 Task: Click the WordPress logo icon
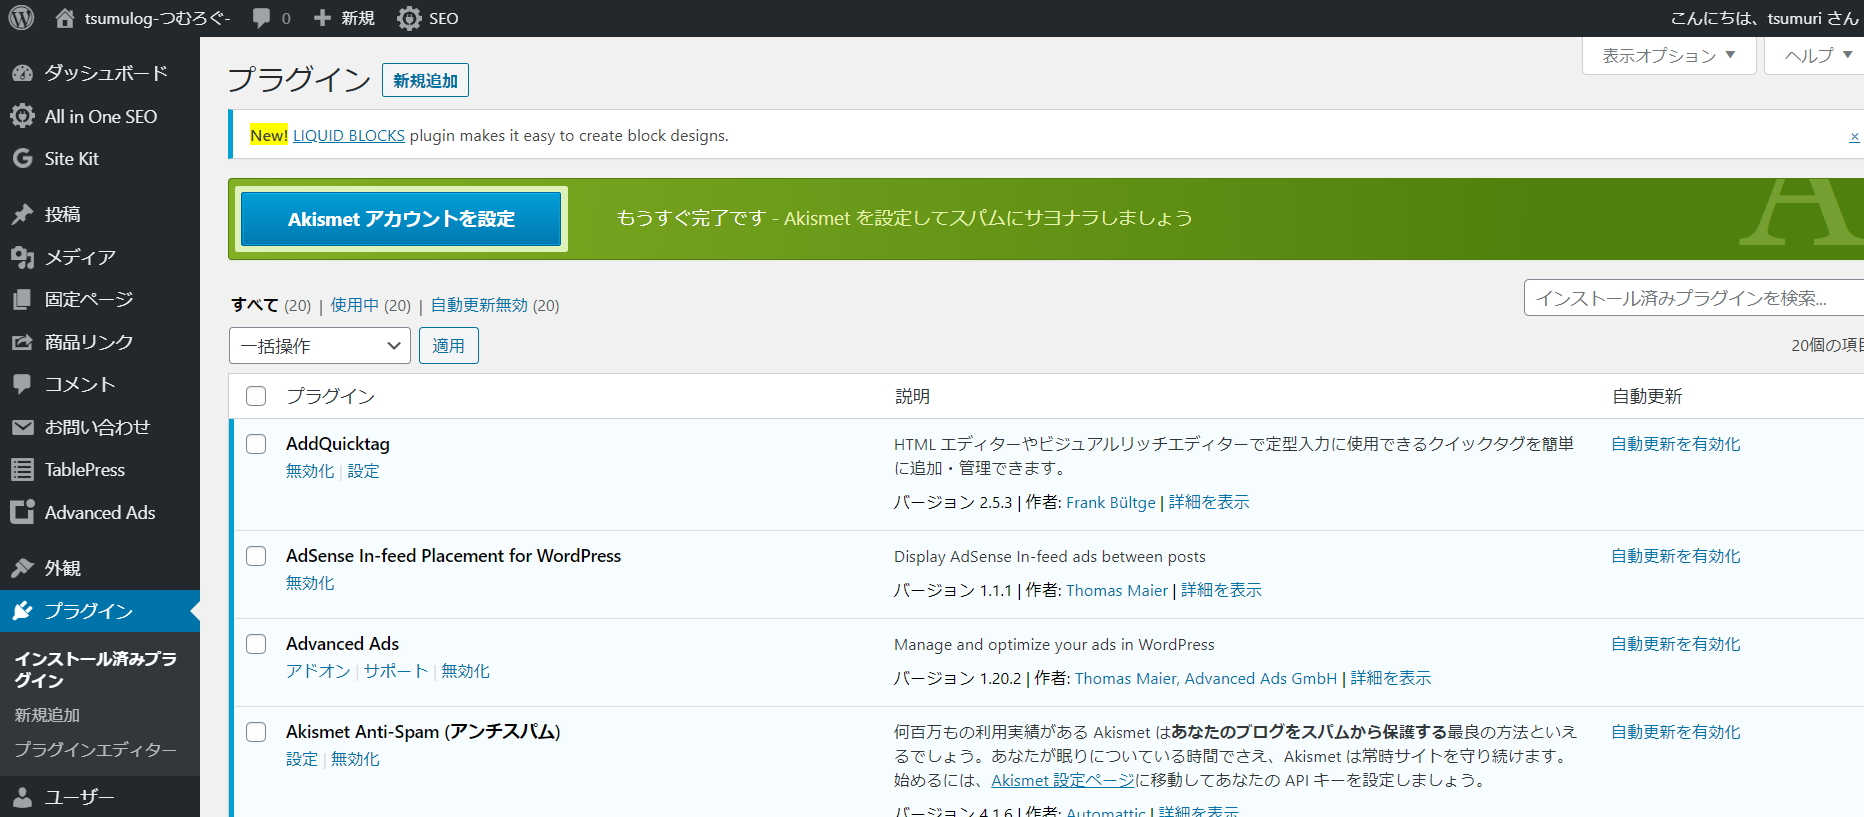21,18
